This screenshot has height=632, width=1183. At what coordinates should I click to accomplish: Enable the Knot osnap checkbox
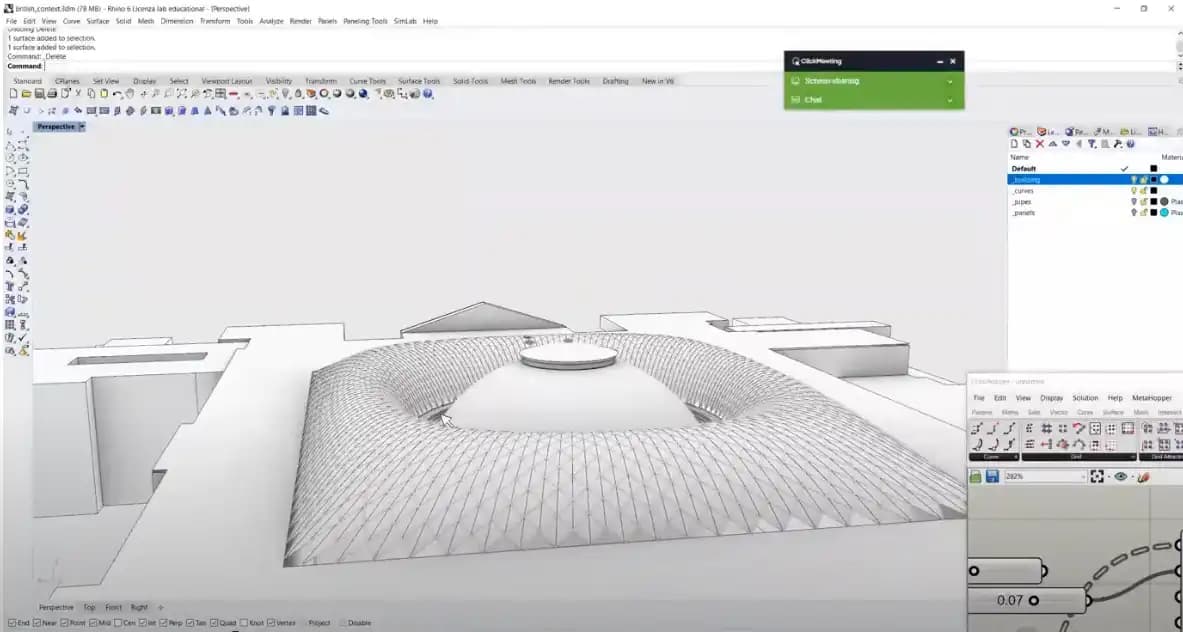(244, 623)
